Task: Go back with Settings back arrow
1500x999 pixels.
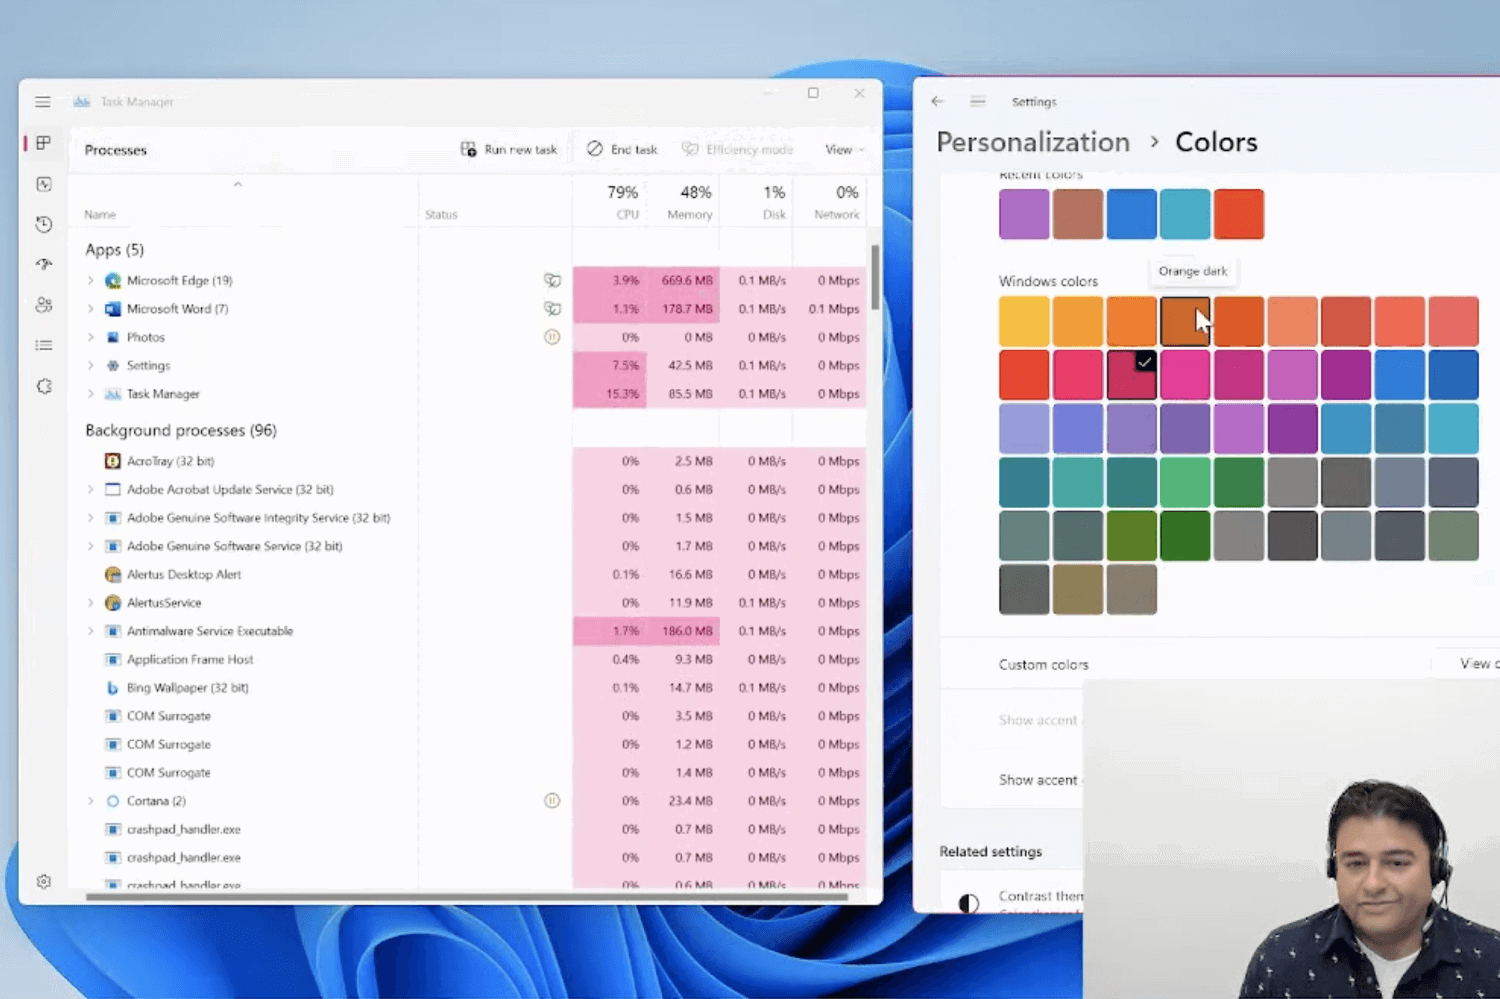Action: click(937, 101)
